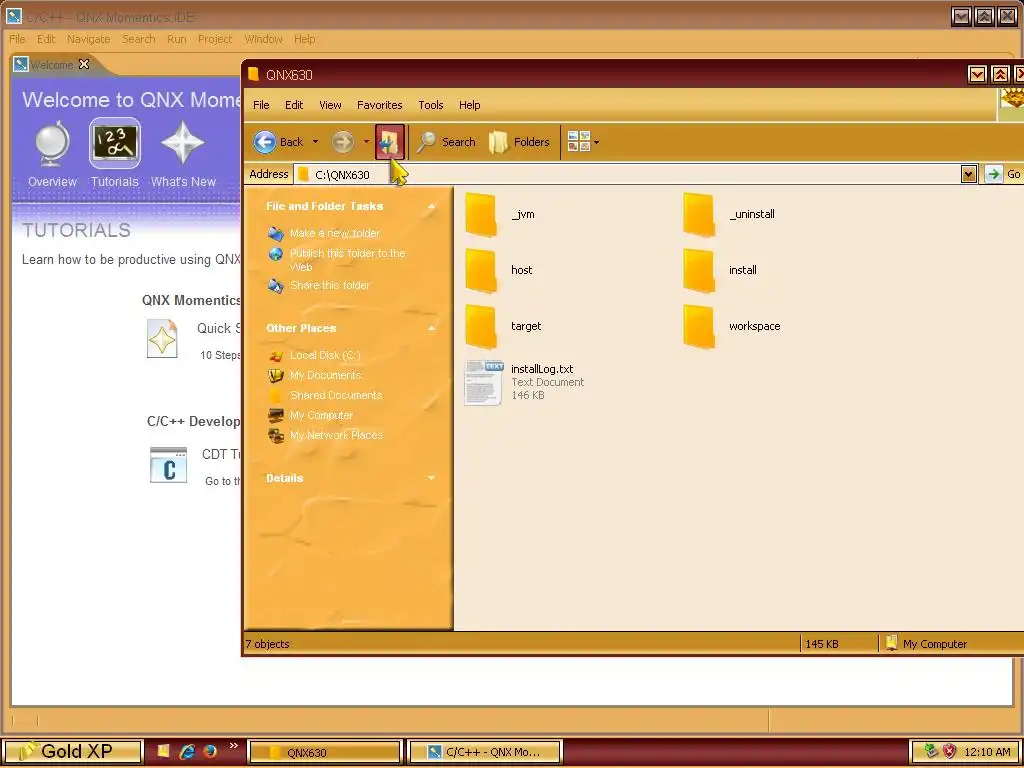Click Share this folder link
This screenshot has height=768, width=1024.
330,285
